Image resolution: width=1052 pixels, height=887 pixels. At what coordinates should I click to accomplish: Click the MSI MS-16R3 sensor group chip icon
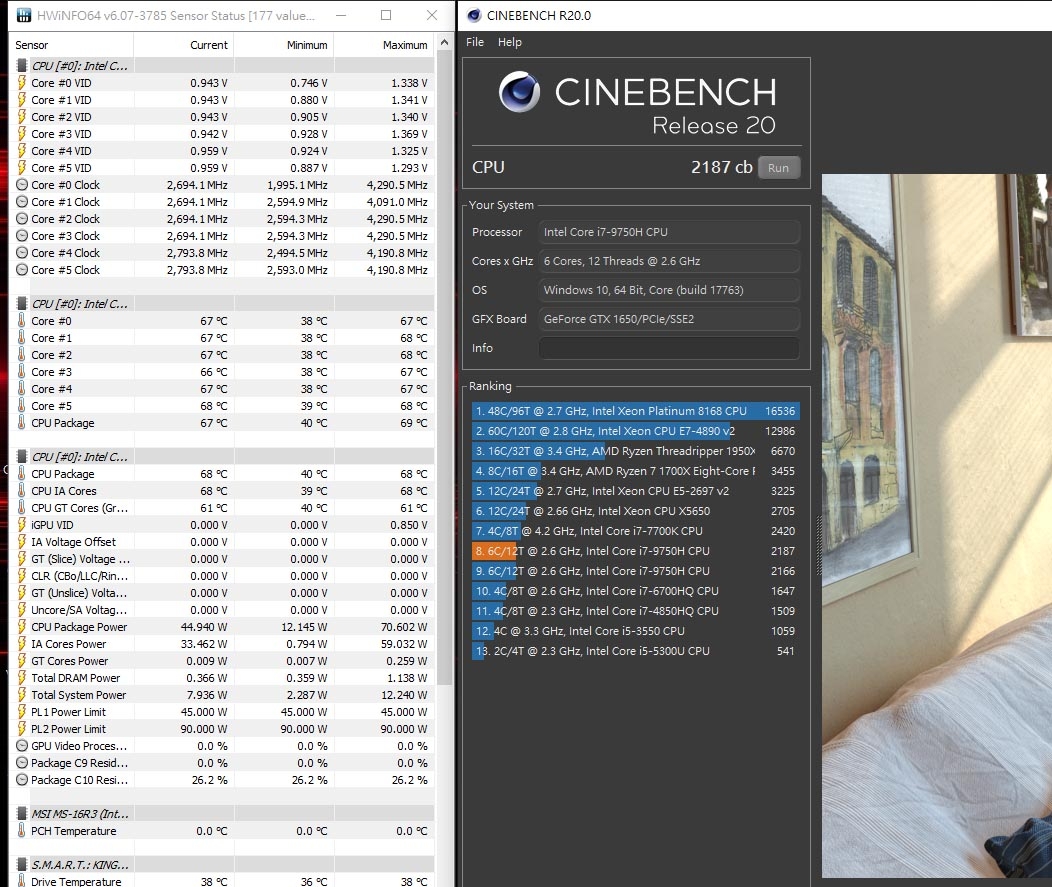[21, 813]
